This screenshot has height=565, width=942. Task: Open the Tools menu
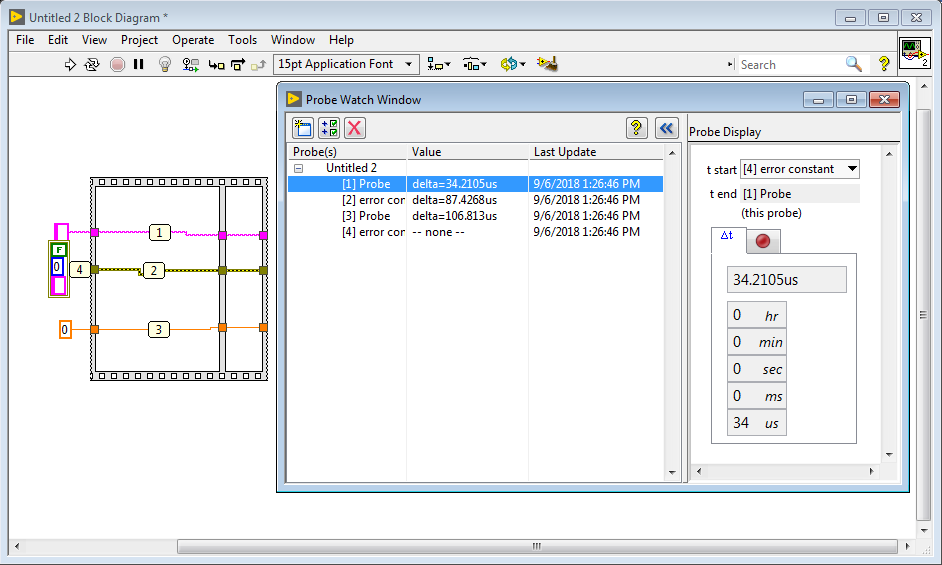242,40
